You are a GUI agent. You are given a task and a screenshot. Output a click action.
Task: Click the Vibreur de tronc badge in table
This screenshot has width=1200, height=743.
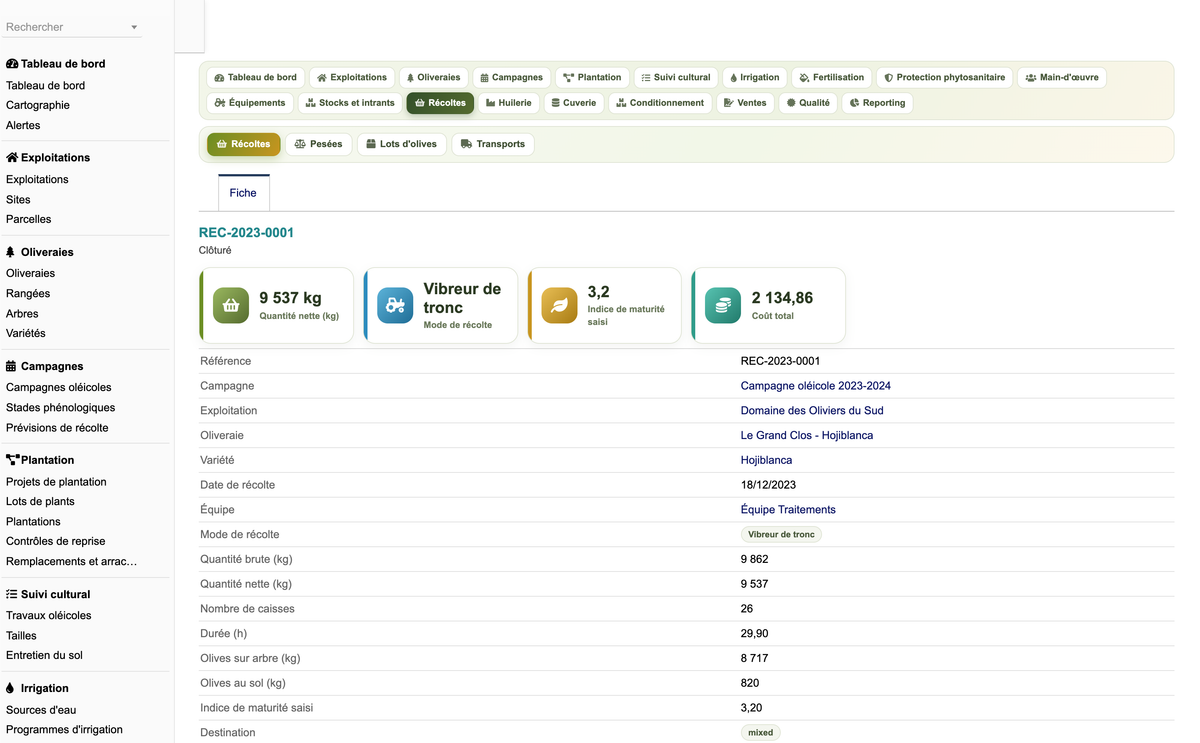tap(781, 534)
